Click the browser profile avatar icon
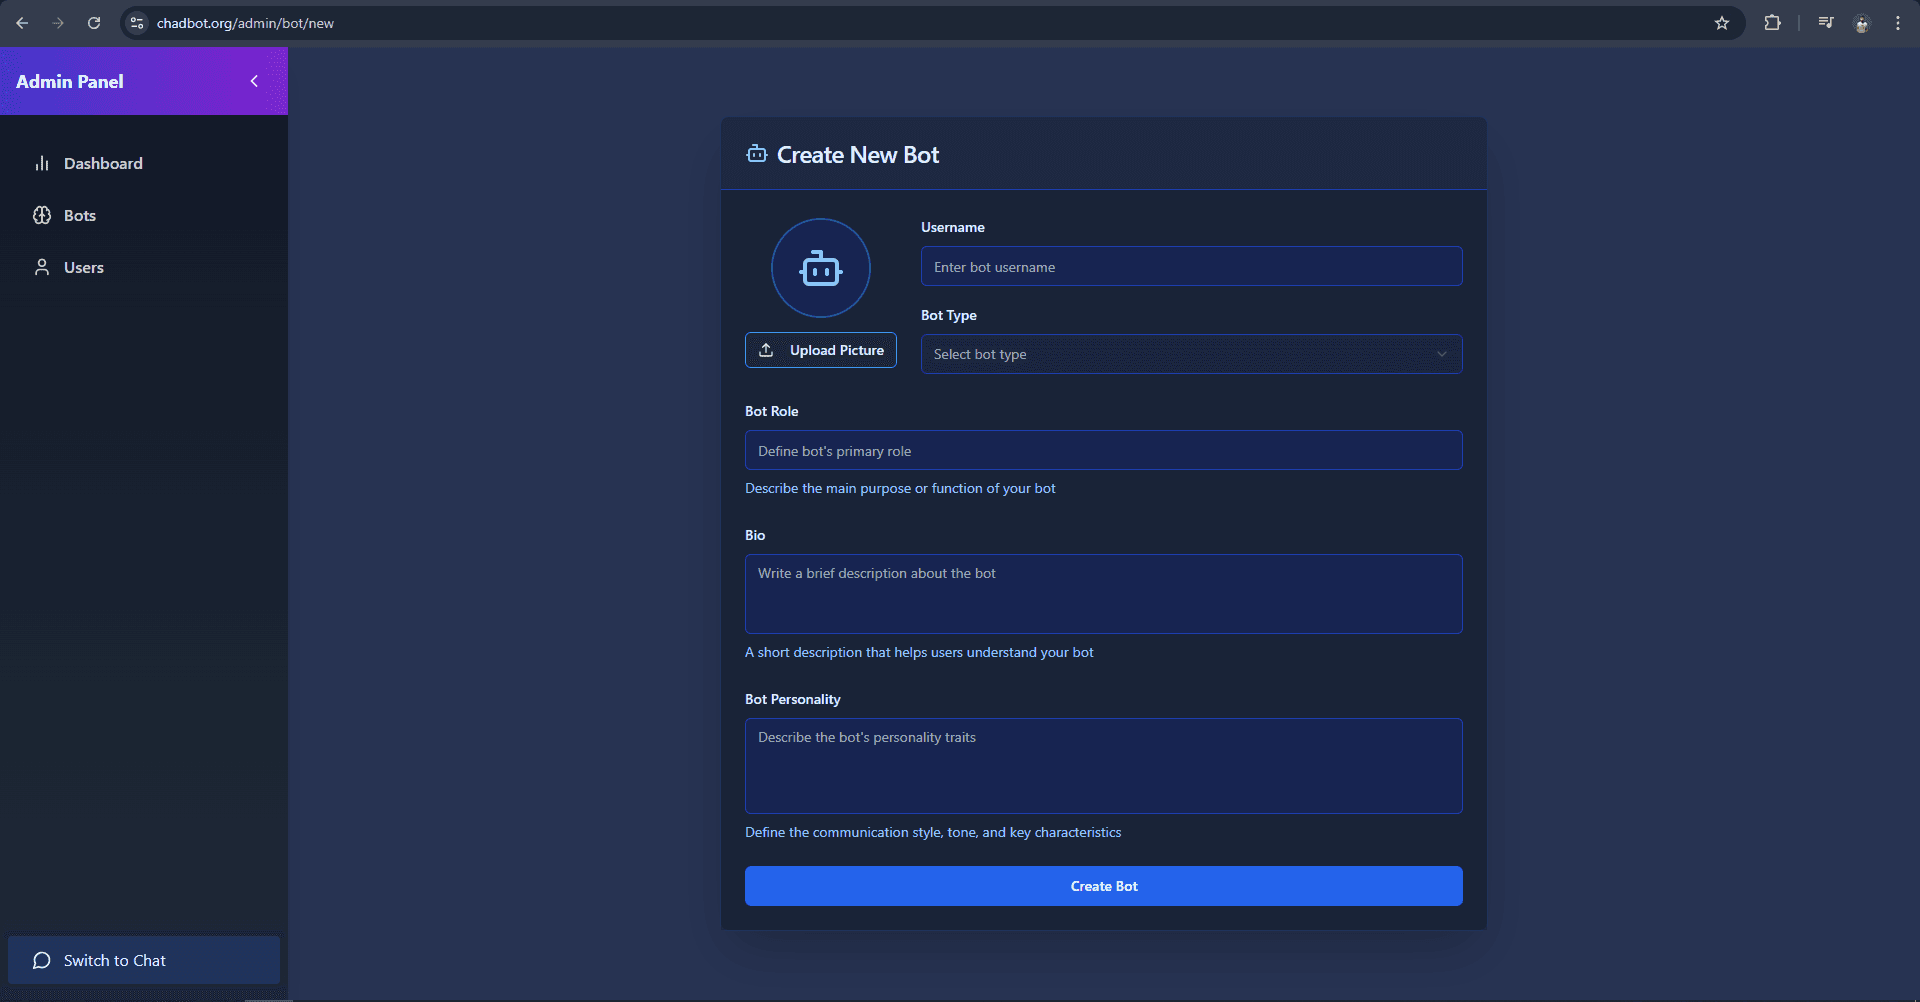This screenshot has height=1002, width=1920. pyautogui.click(x=1862, y=22)
